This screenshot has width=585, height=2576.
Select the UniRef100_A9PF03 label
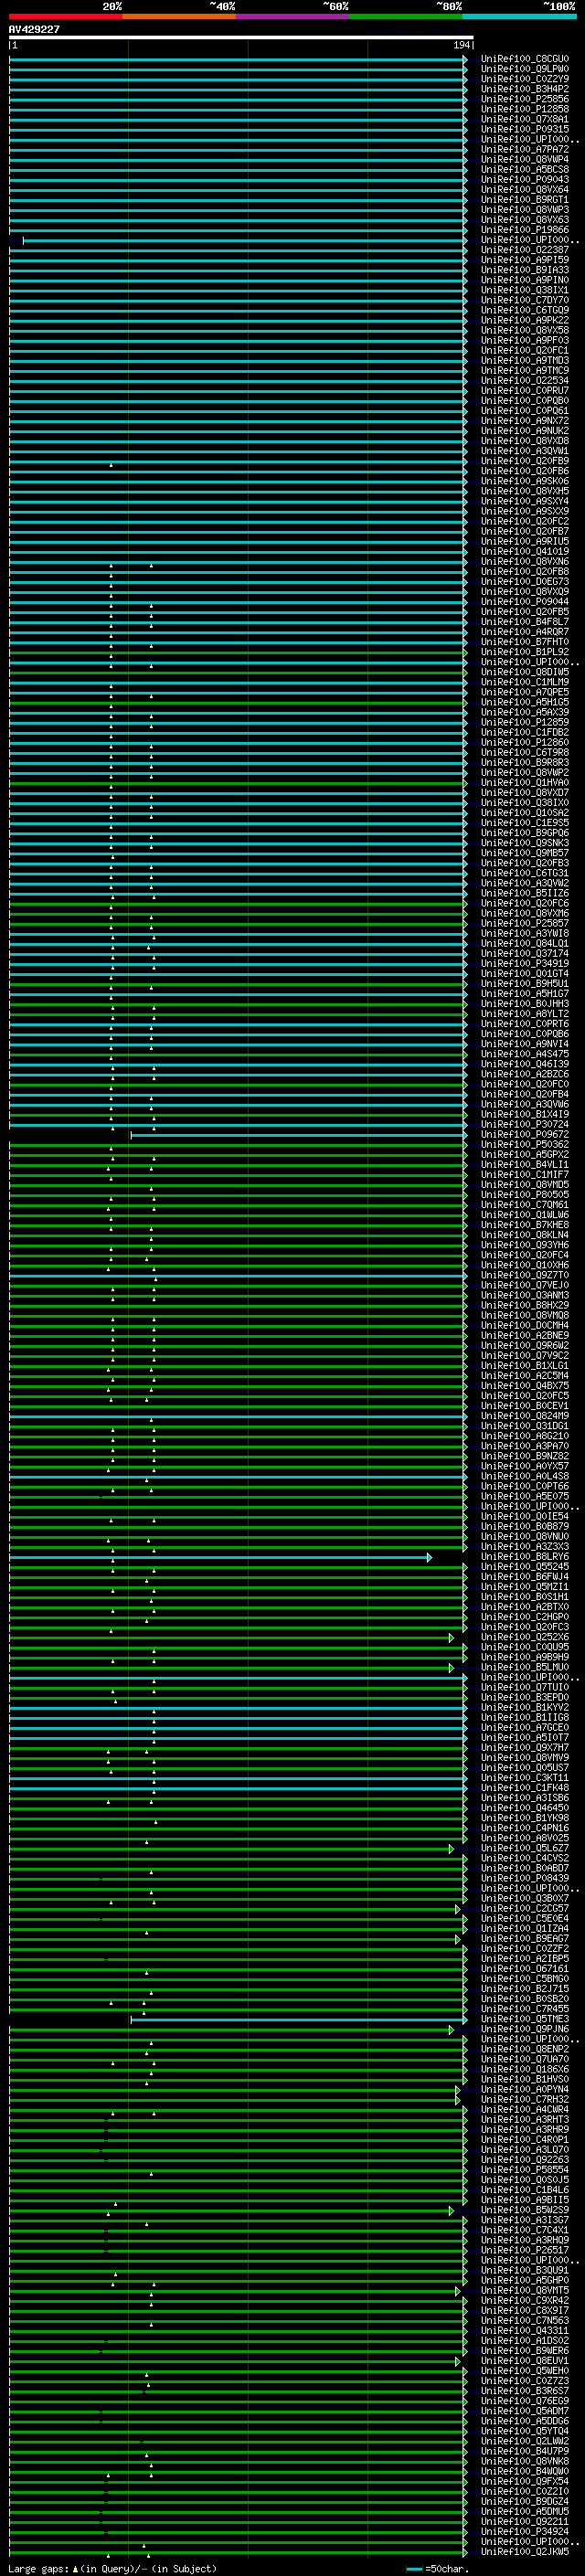point(524,340)
